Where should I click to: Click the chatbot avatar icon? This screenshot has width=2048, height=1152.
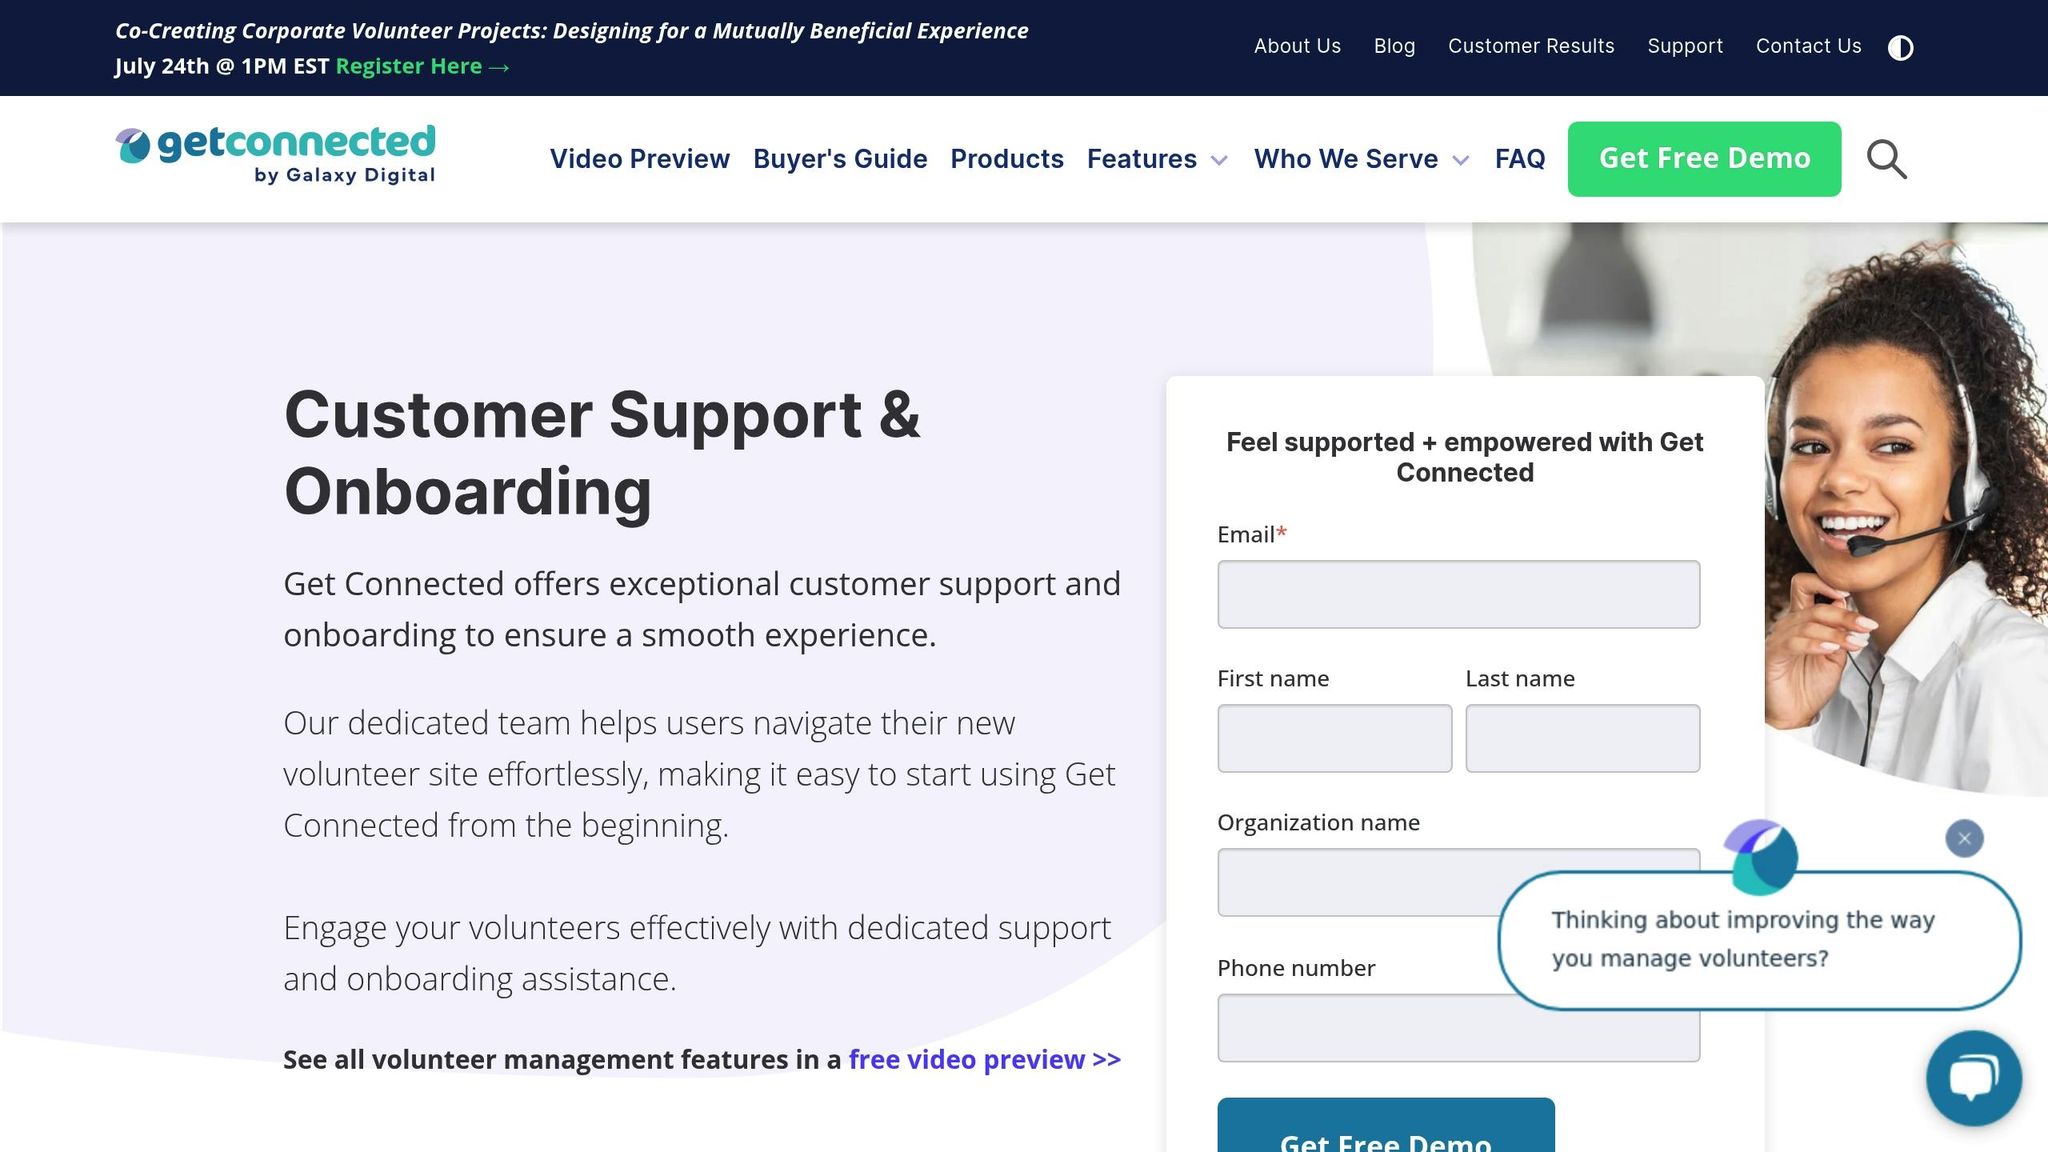point(1761,857)
